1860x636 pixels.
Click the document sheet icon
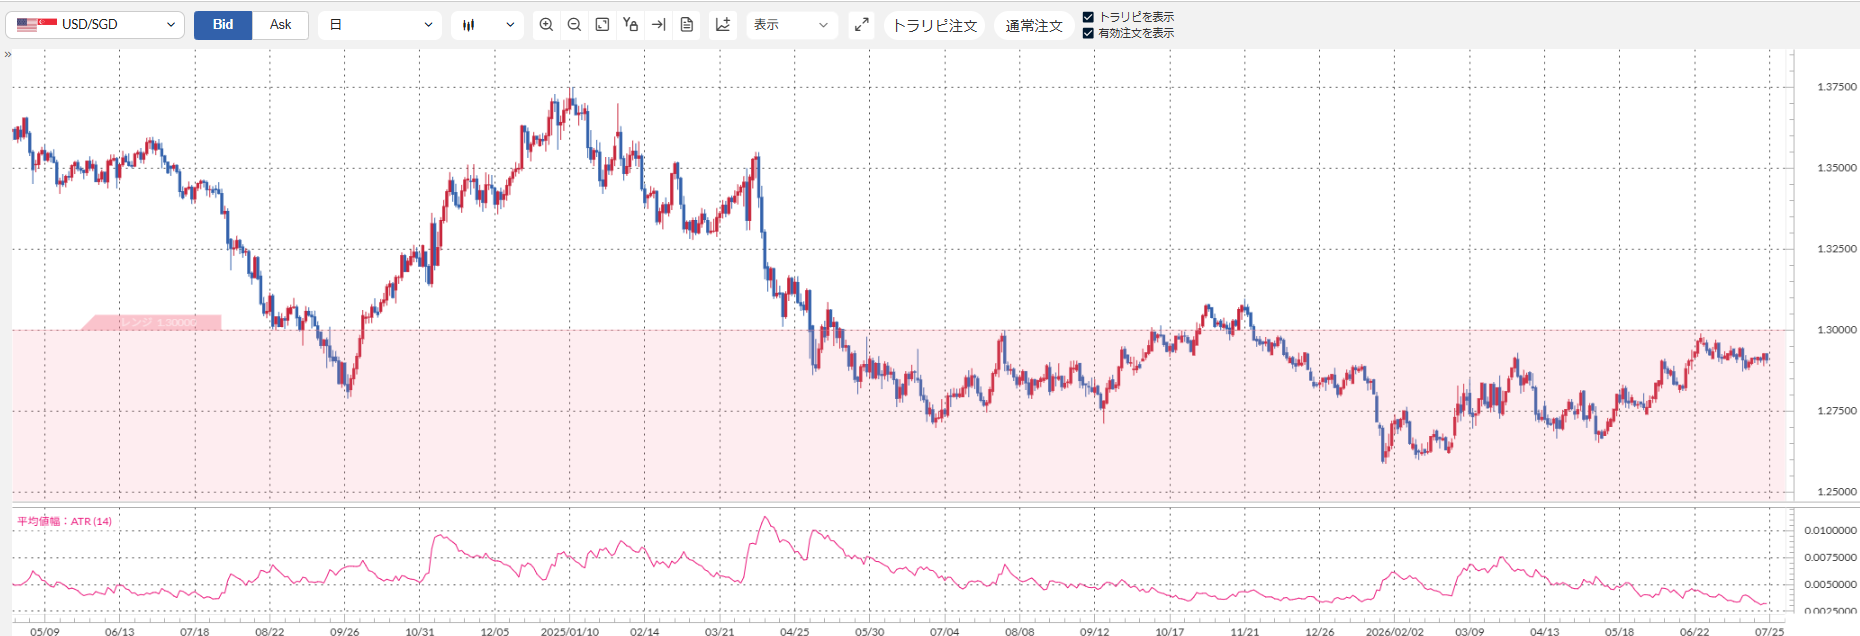[687, 25]
